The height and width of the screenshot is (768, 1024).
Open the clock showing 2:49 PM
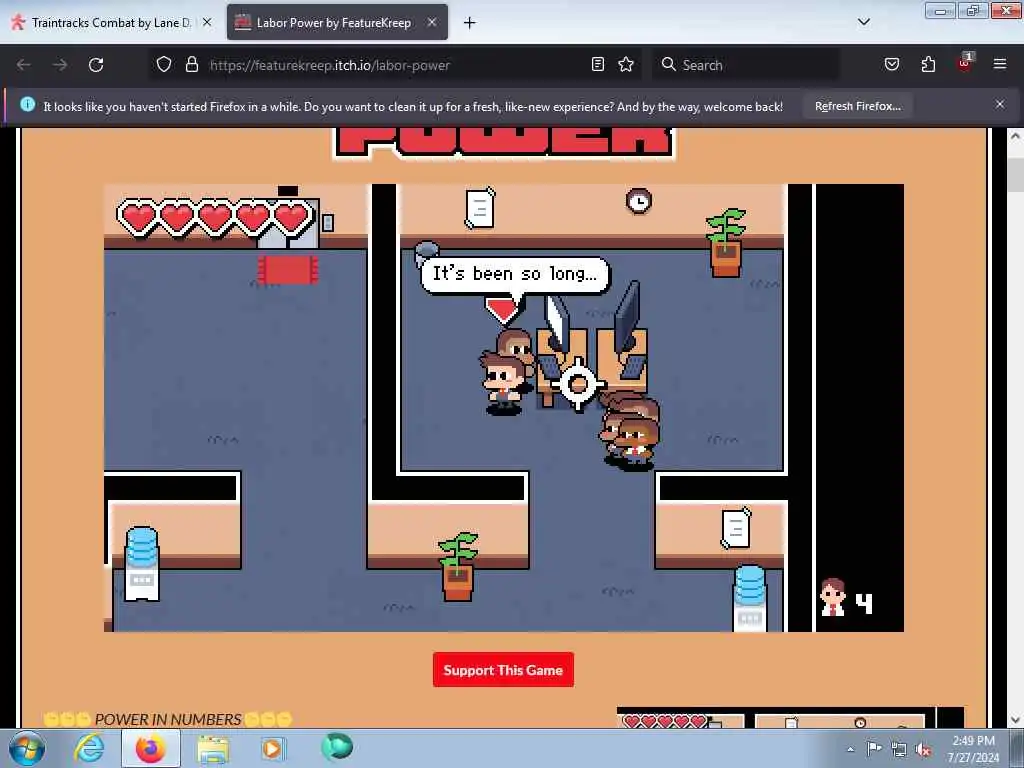point(973,749)
